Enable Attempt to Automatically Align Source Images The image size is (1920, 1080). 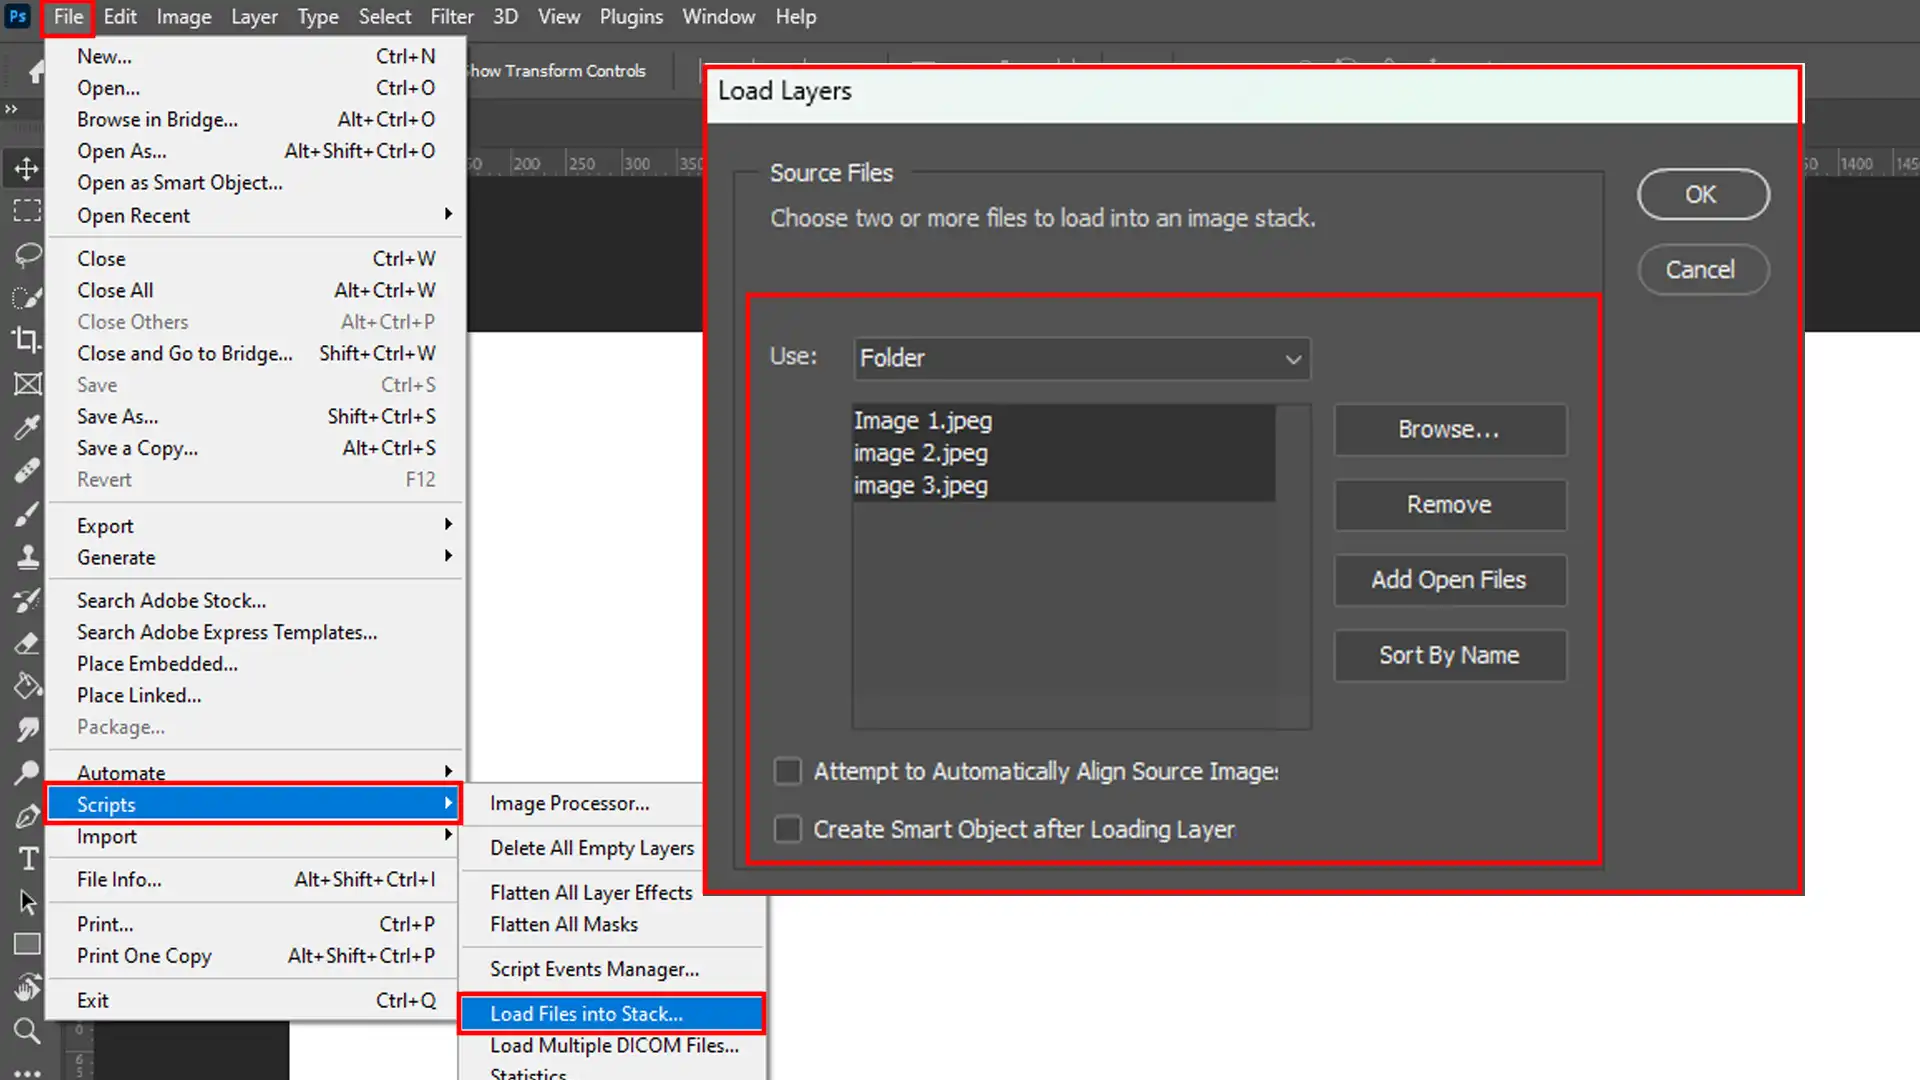788,771
